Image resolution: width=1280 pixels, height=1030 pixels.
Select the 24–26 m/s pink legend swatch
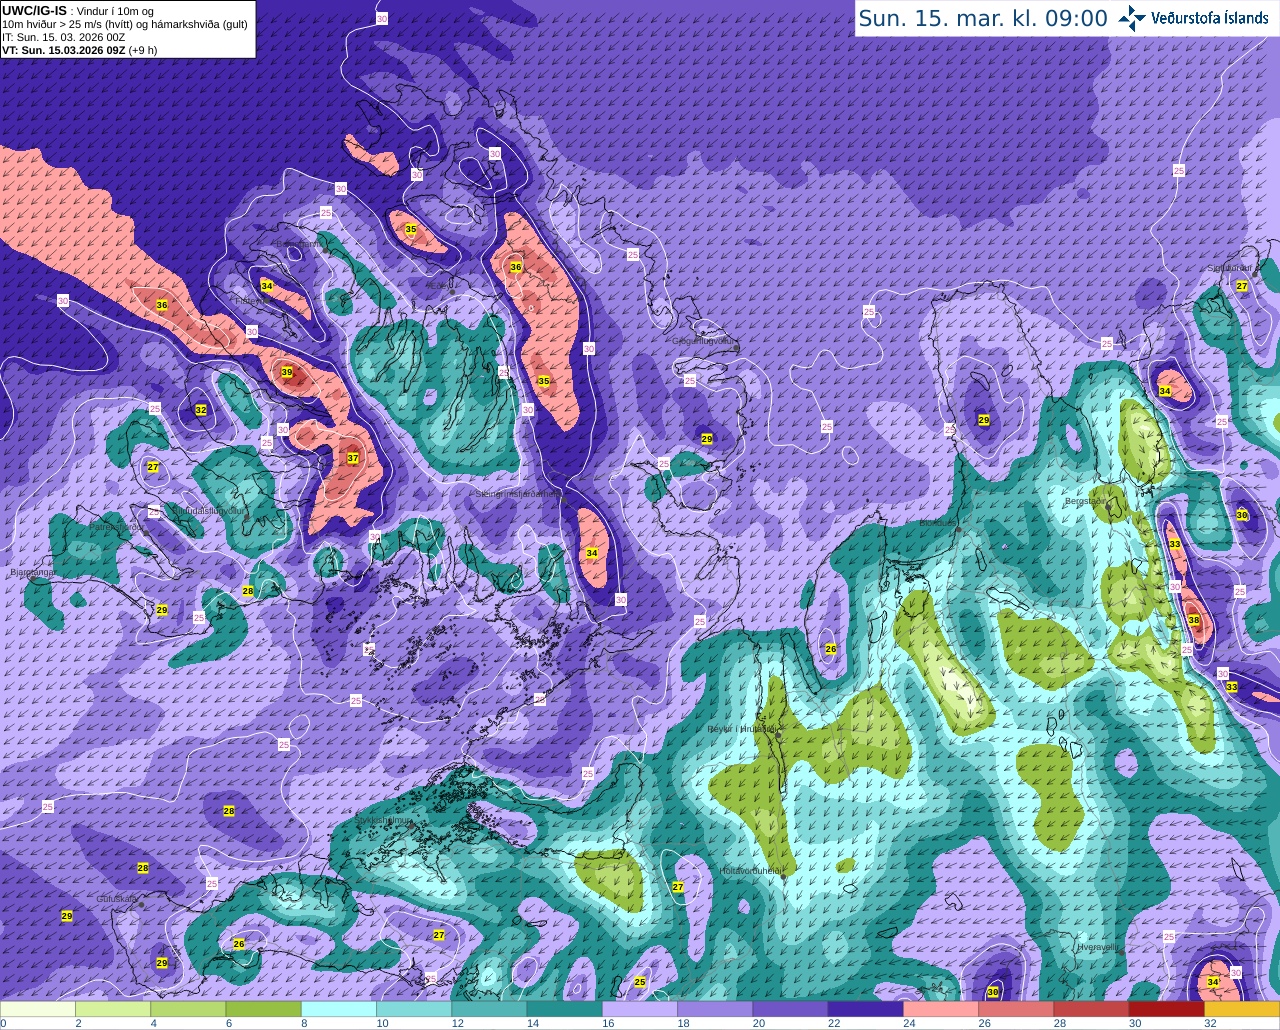point(941,1009)
